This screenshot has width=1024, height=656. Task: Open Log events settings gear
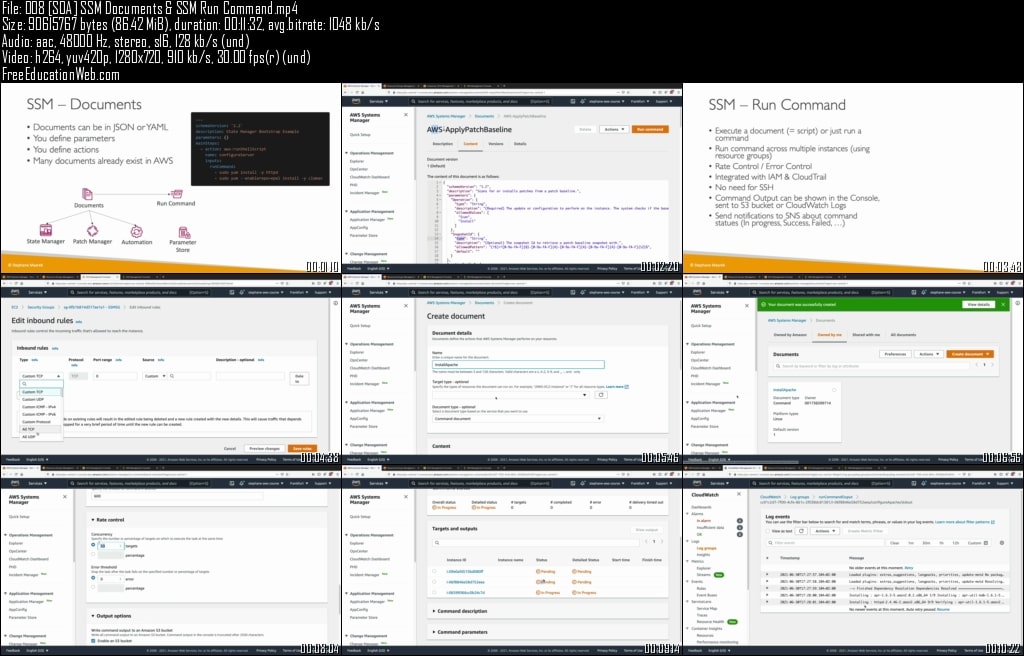(x=1002, y=542)
